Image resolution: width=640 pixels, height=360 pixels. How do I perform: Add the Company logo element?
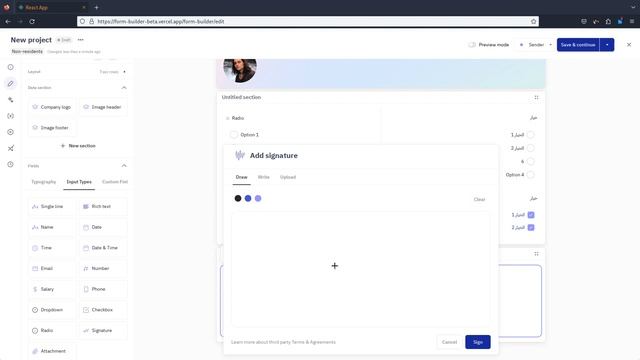pyautogui.click(x=51, y=107)
